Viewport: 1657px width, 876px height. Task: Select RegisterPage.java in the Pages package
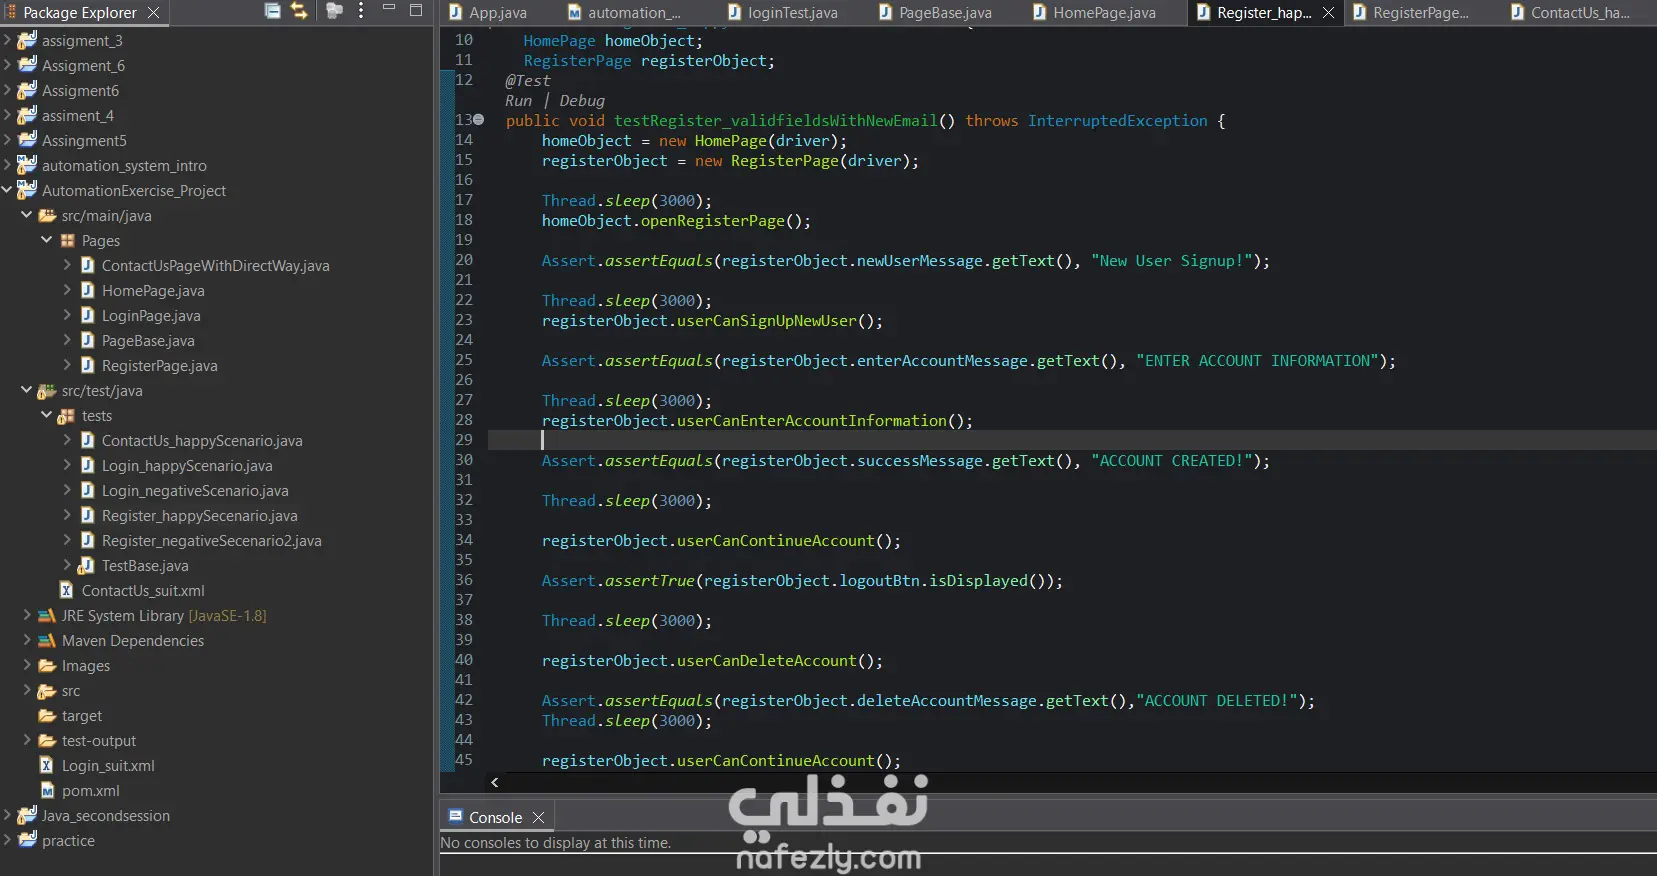159,365
